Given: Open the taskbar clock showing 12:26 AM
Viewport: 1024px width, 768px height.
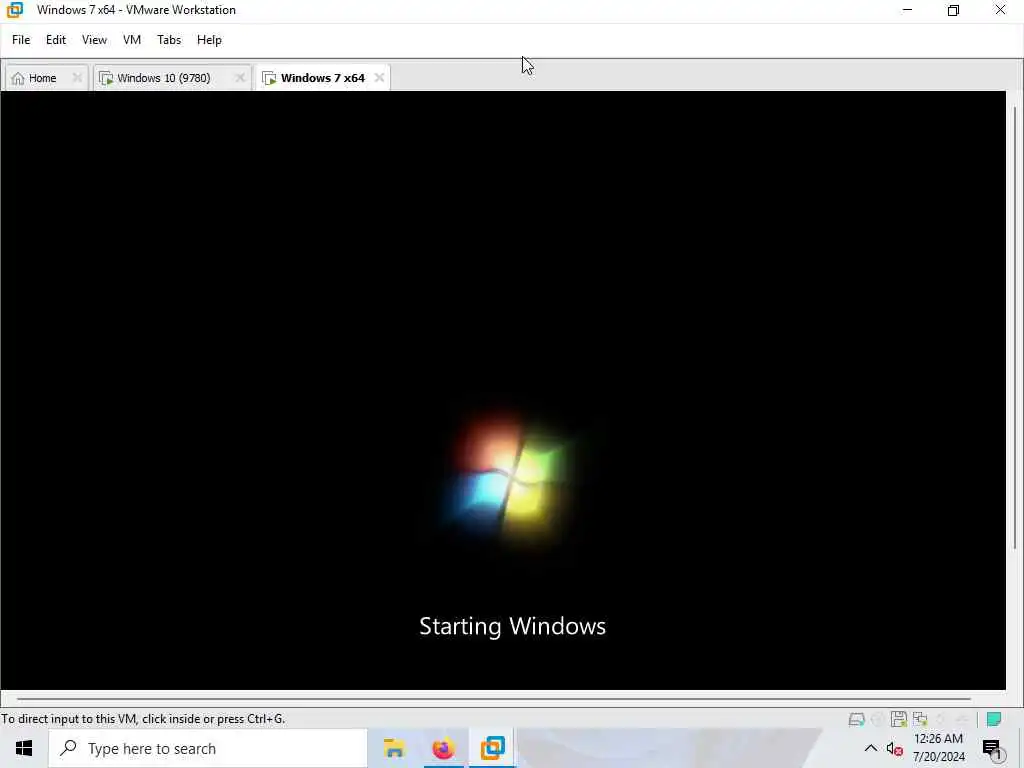Looking at the screenshot, I should click(938, 748).
